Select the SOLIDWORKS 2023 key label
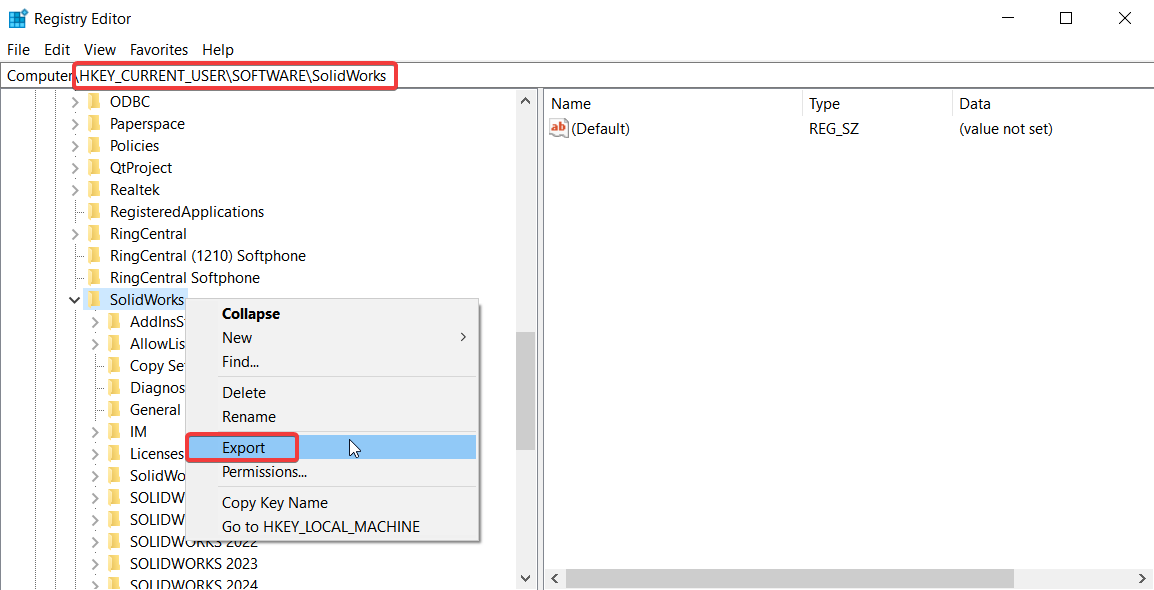The image size is (1154, 590). pos(194,564)
